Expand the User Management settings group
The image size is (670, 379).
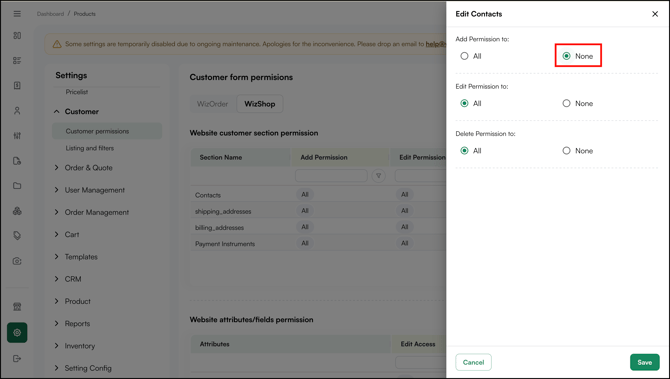coord(56,190)
